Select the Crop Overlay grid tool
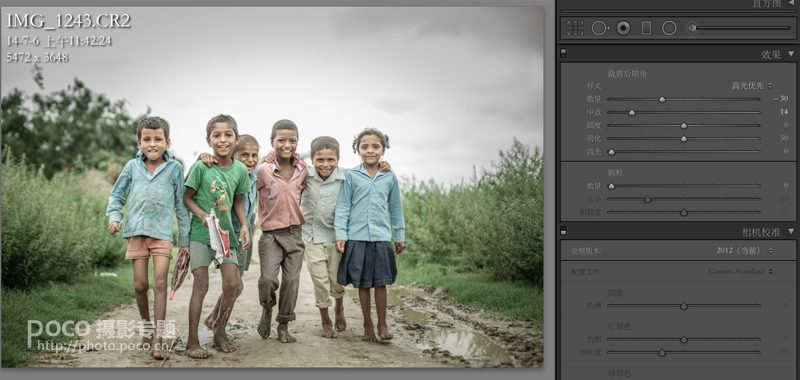Image resolution: width=800 pixels, height=380 pixels. (x=575, y=28)
